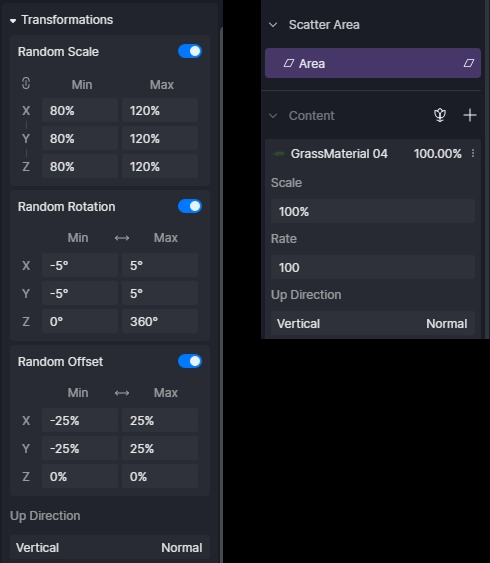Screen dimensions: 490x563
Task: Add content with the plus icon
Action: click(470, 115)
